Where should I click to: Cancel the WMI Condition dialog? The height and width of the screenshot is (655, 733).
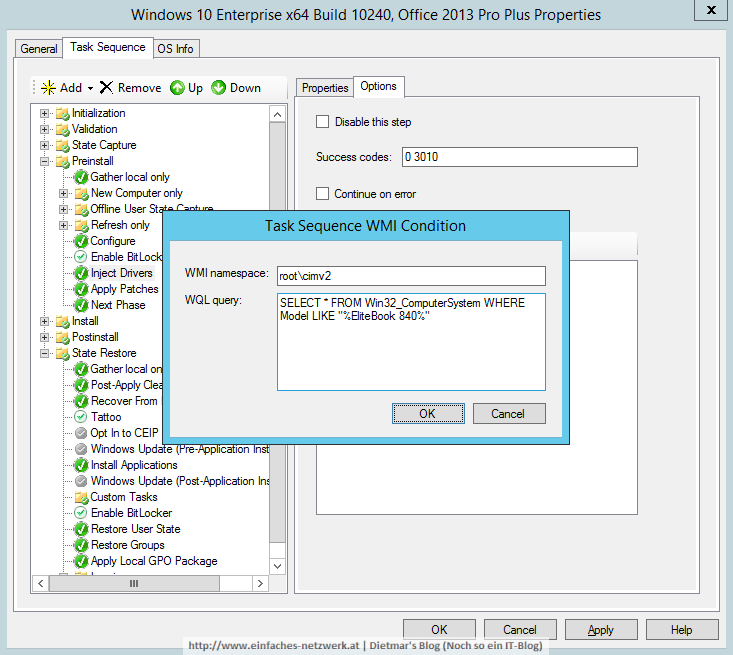coord(509,414)
